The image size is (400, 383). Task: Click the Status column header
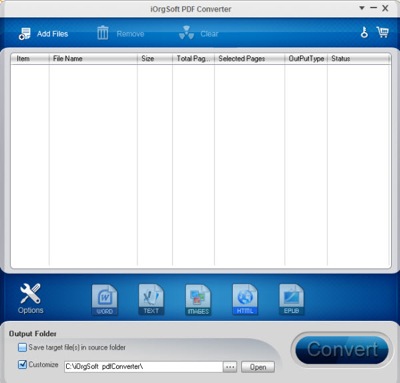359,59
